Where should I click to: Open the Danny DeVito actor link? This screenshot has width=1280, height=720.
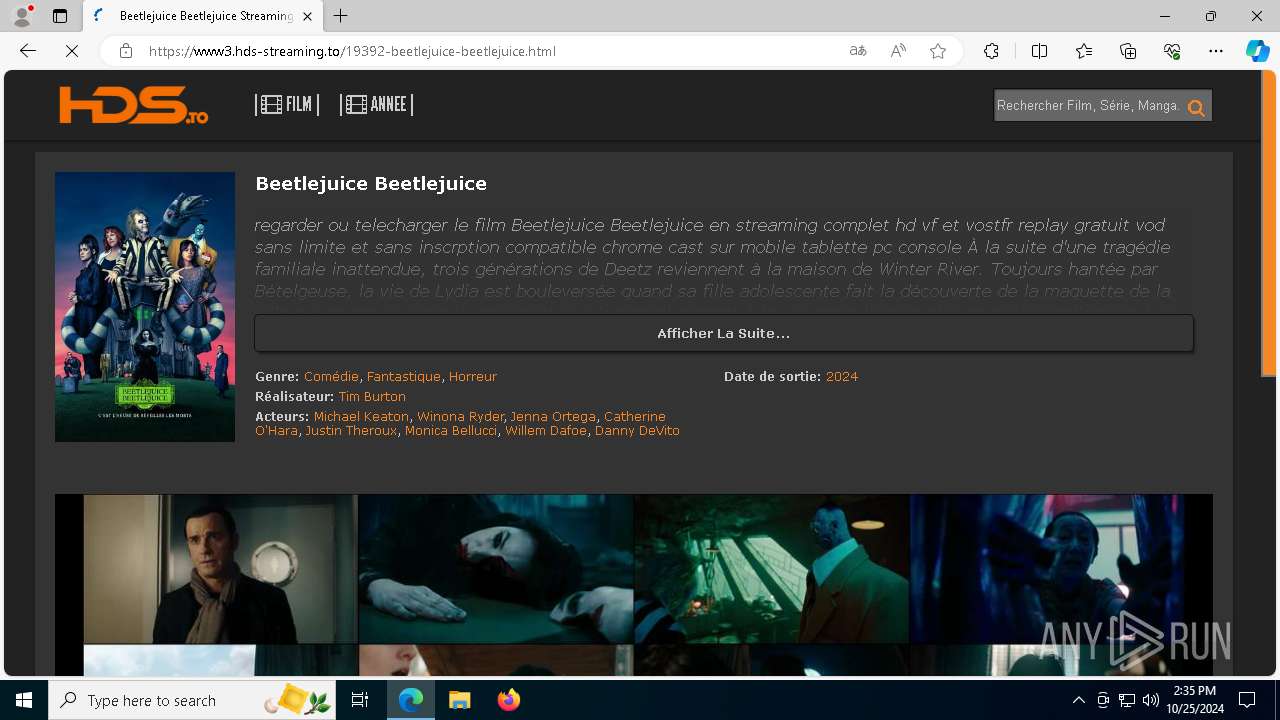pyautogui.click(x=637, y=431)
